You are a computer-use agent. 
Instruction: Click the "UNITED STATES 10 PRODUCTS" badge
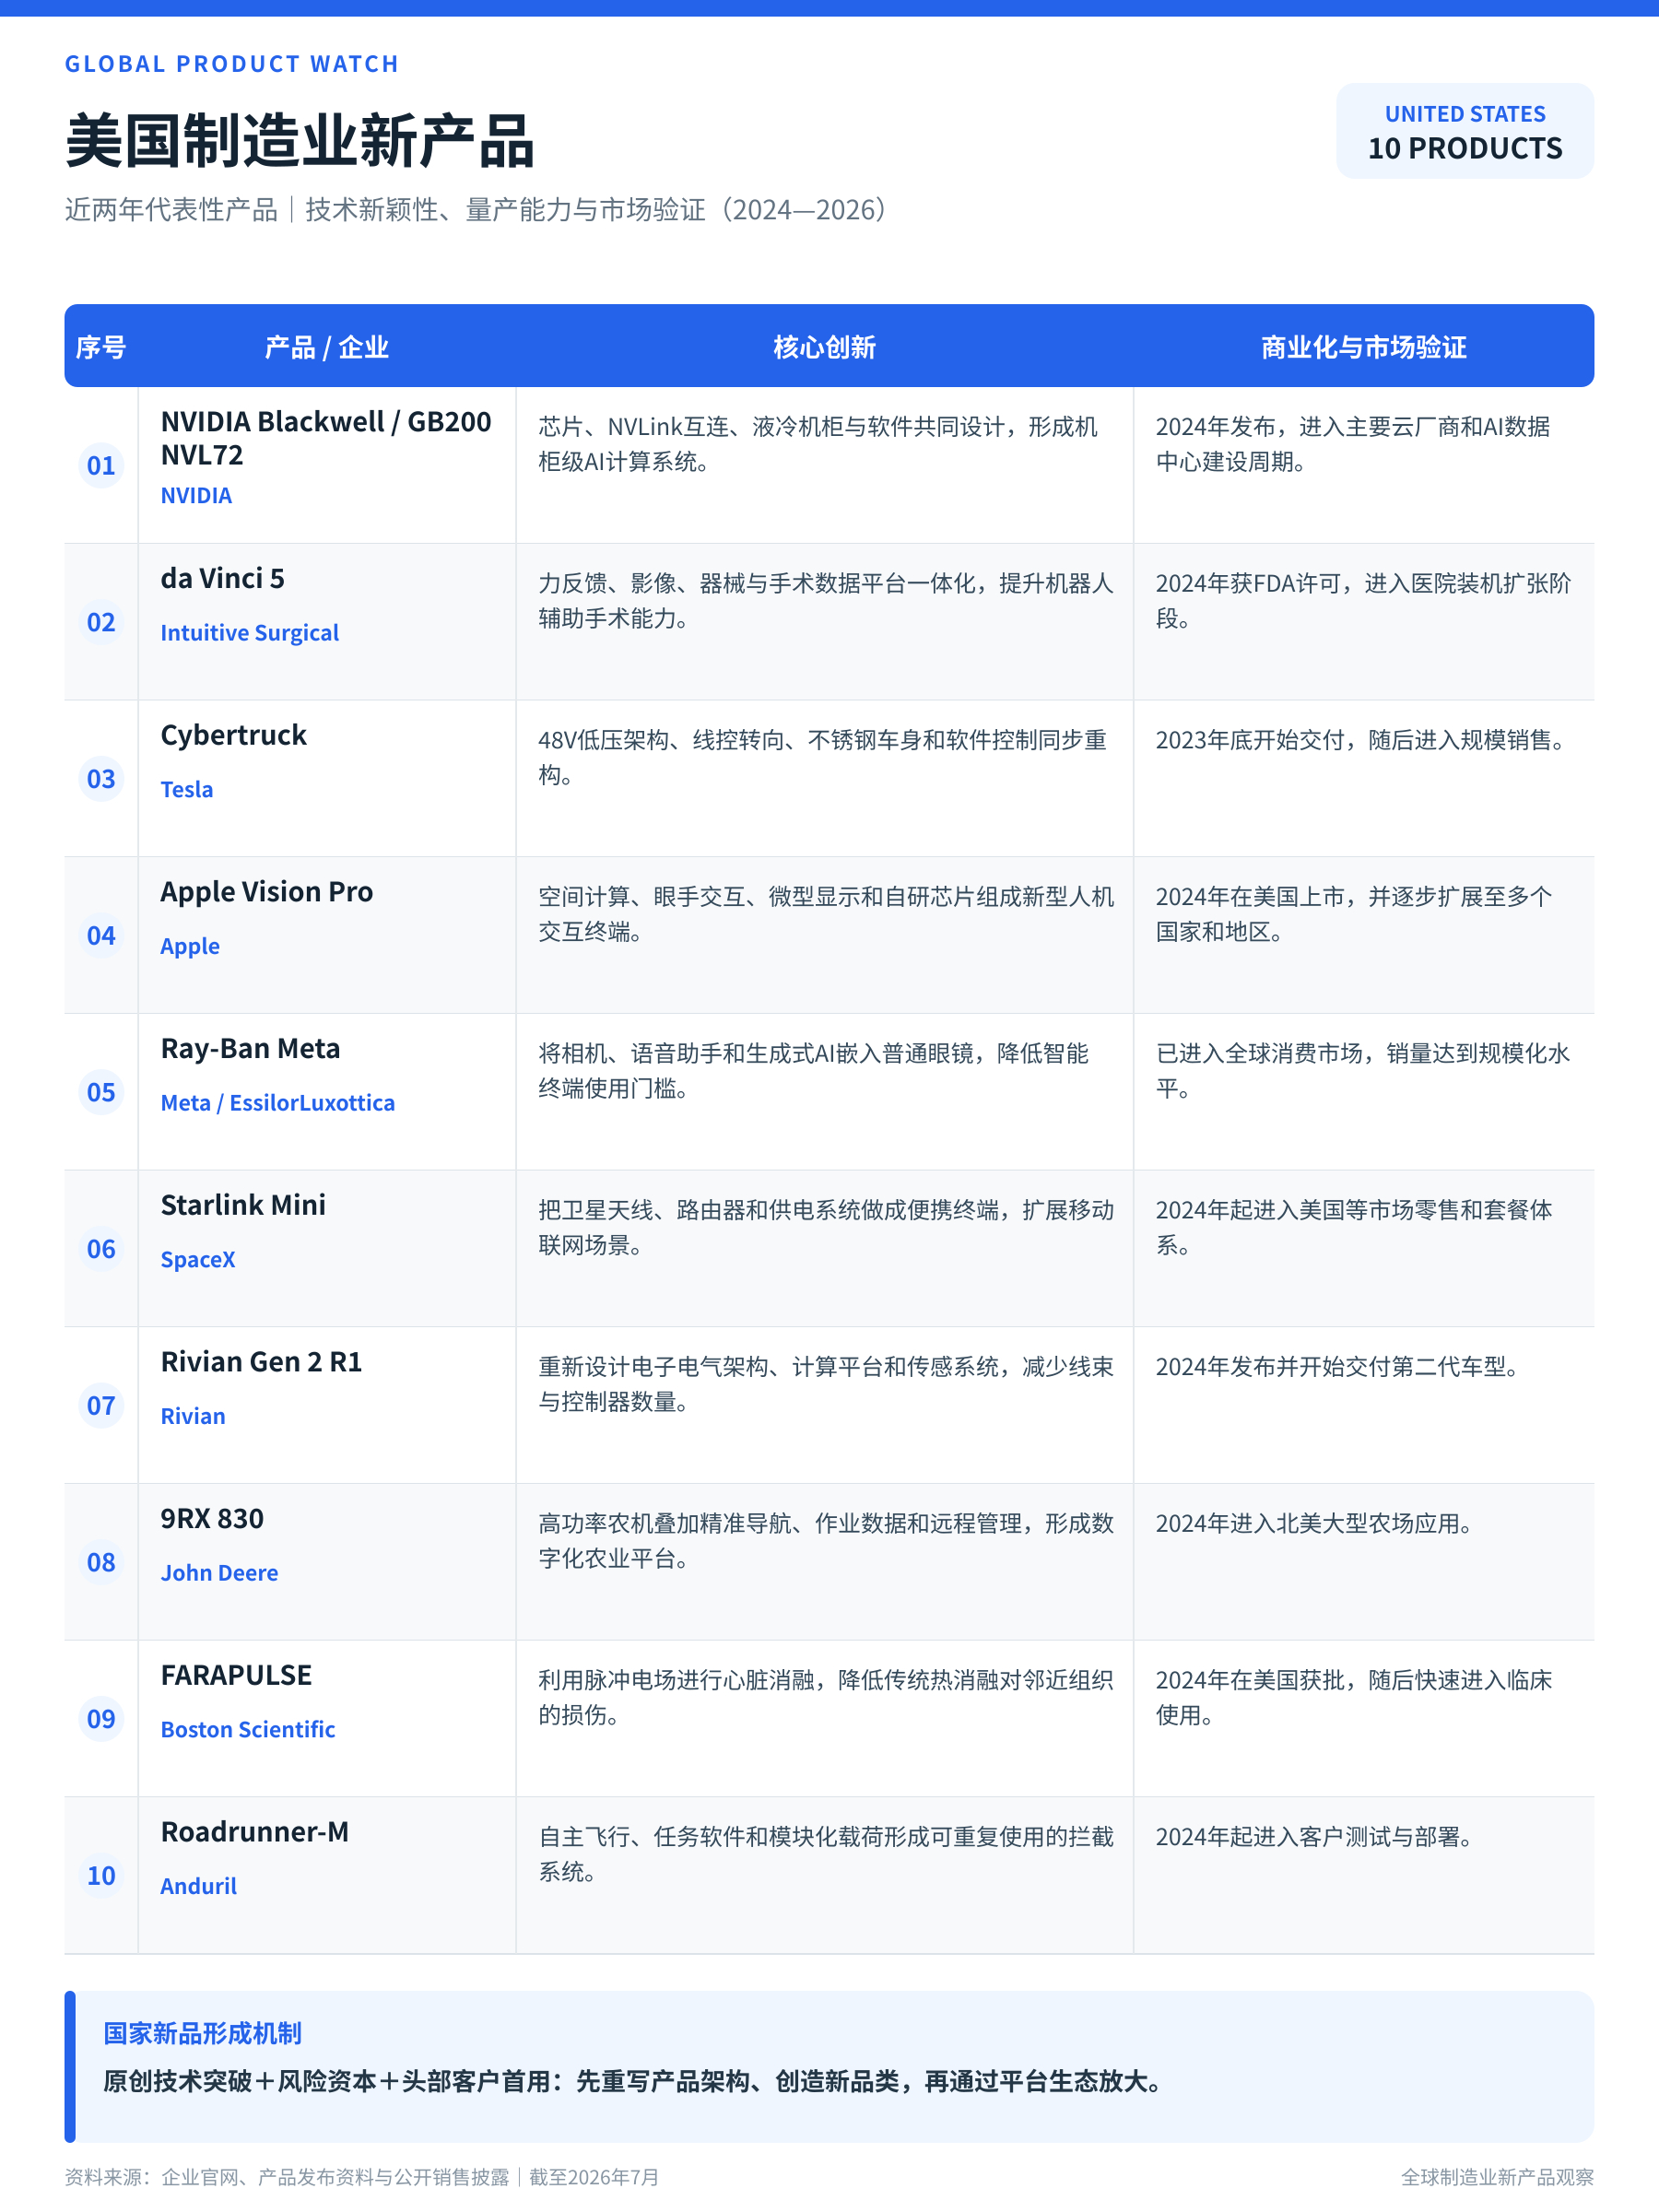pyautogui.click(x=1465, y=131)
